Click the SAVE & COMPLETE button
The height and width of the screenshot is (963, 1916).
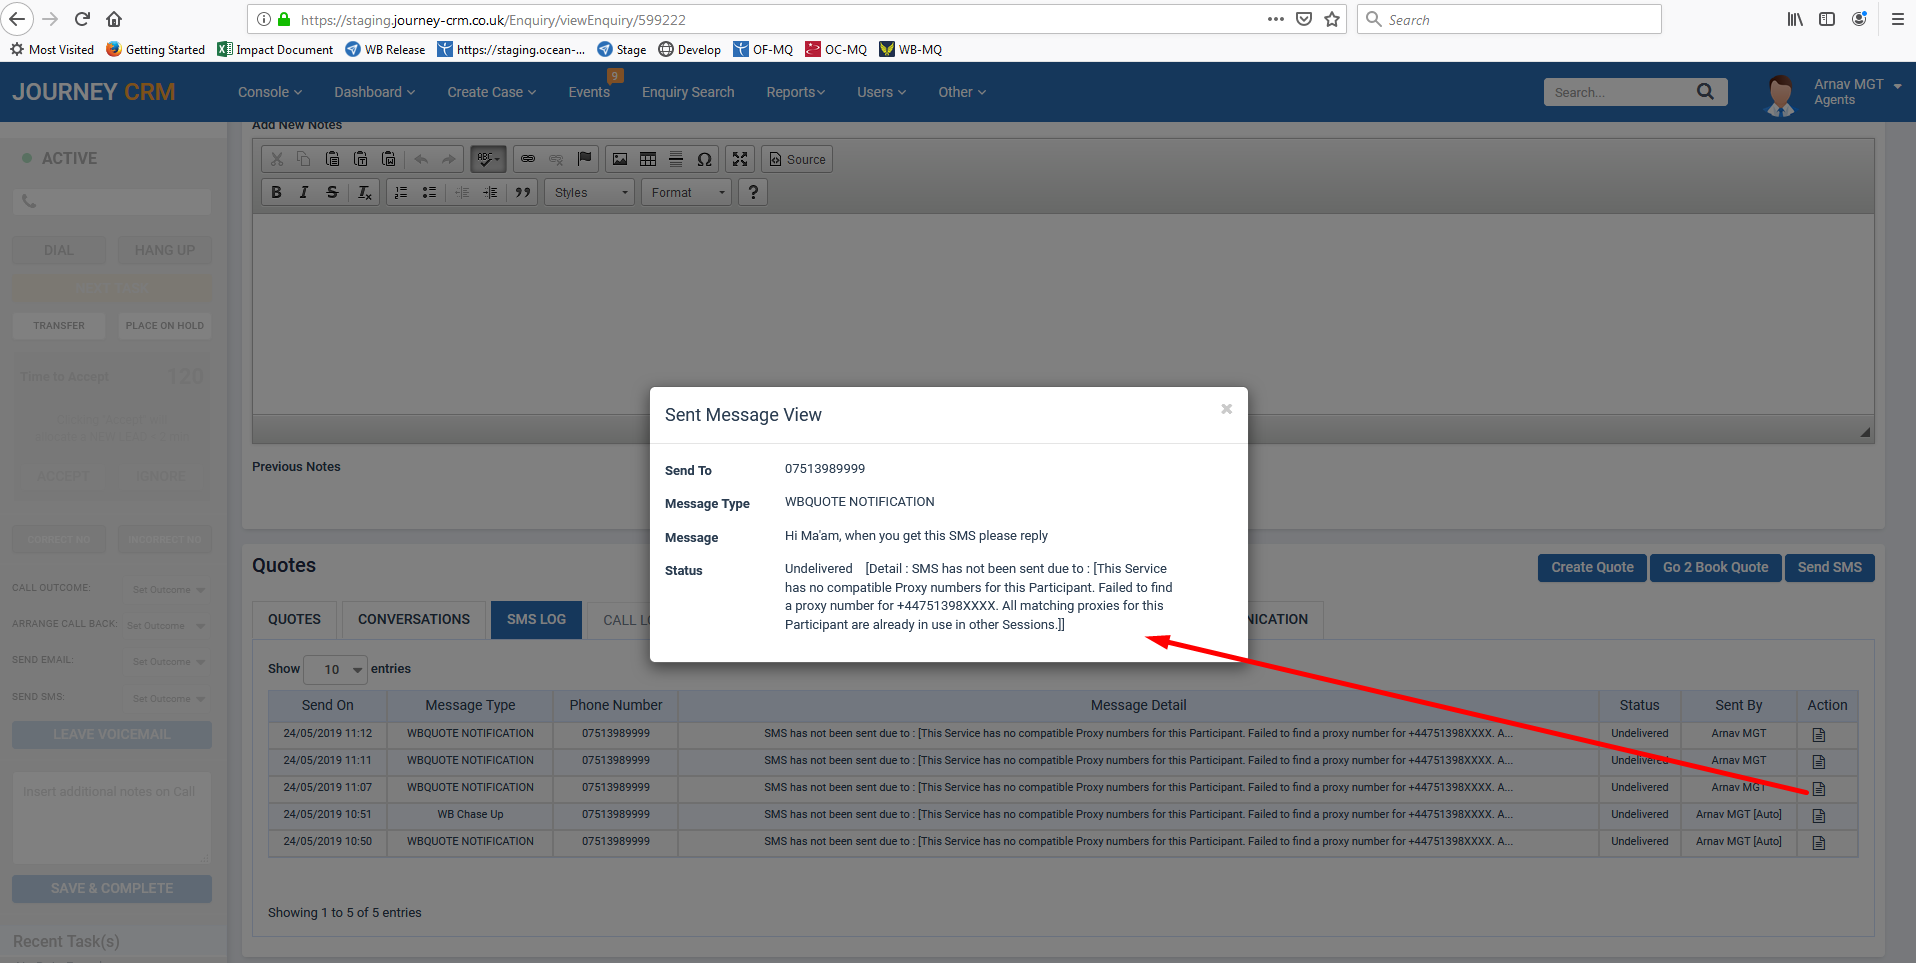[x=112, y=889]
